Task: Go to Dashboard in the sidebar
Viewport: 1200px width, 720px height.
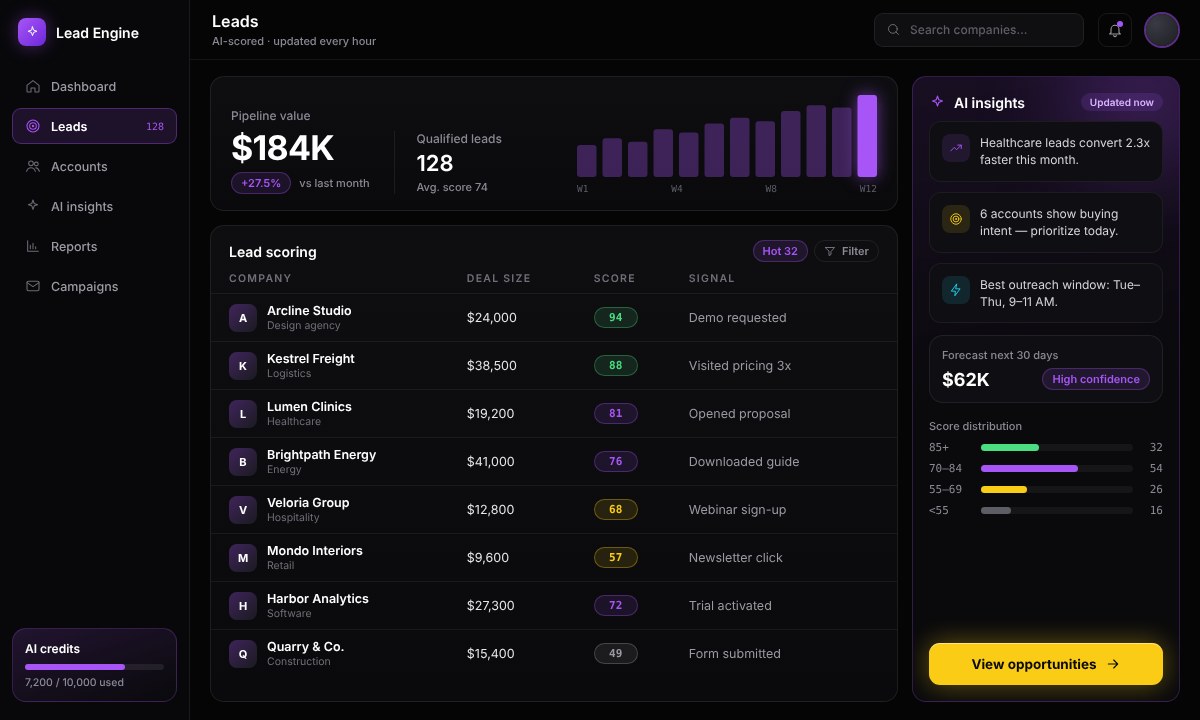Action: pyautogui.click(x=94, y=87)
